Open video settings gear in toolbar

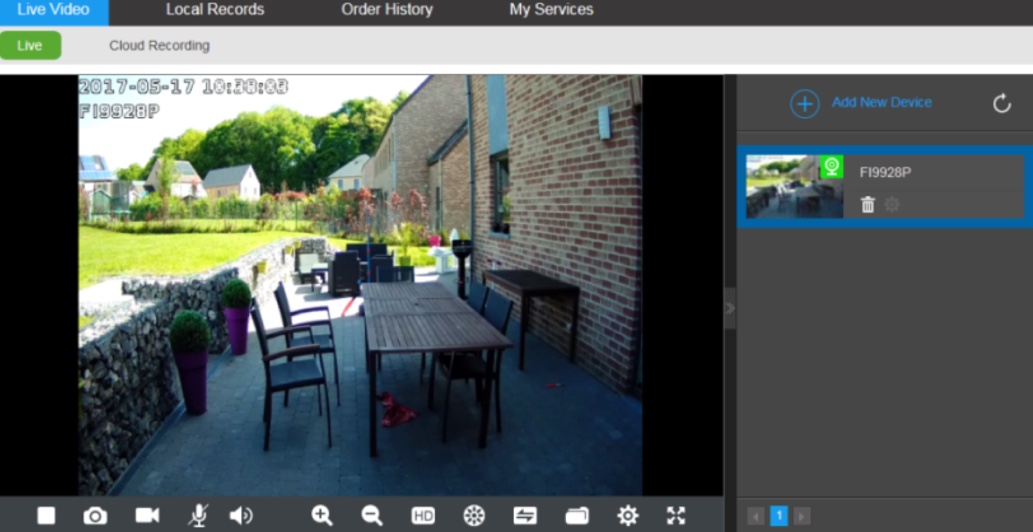point(627,515)
